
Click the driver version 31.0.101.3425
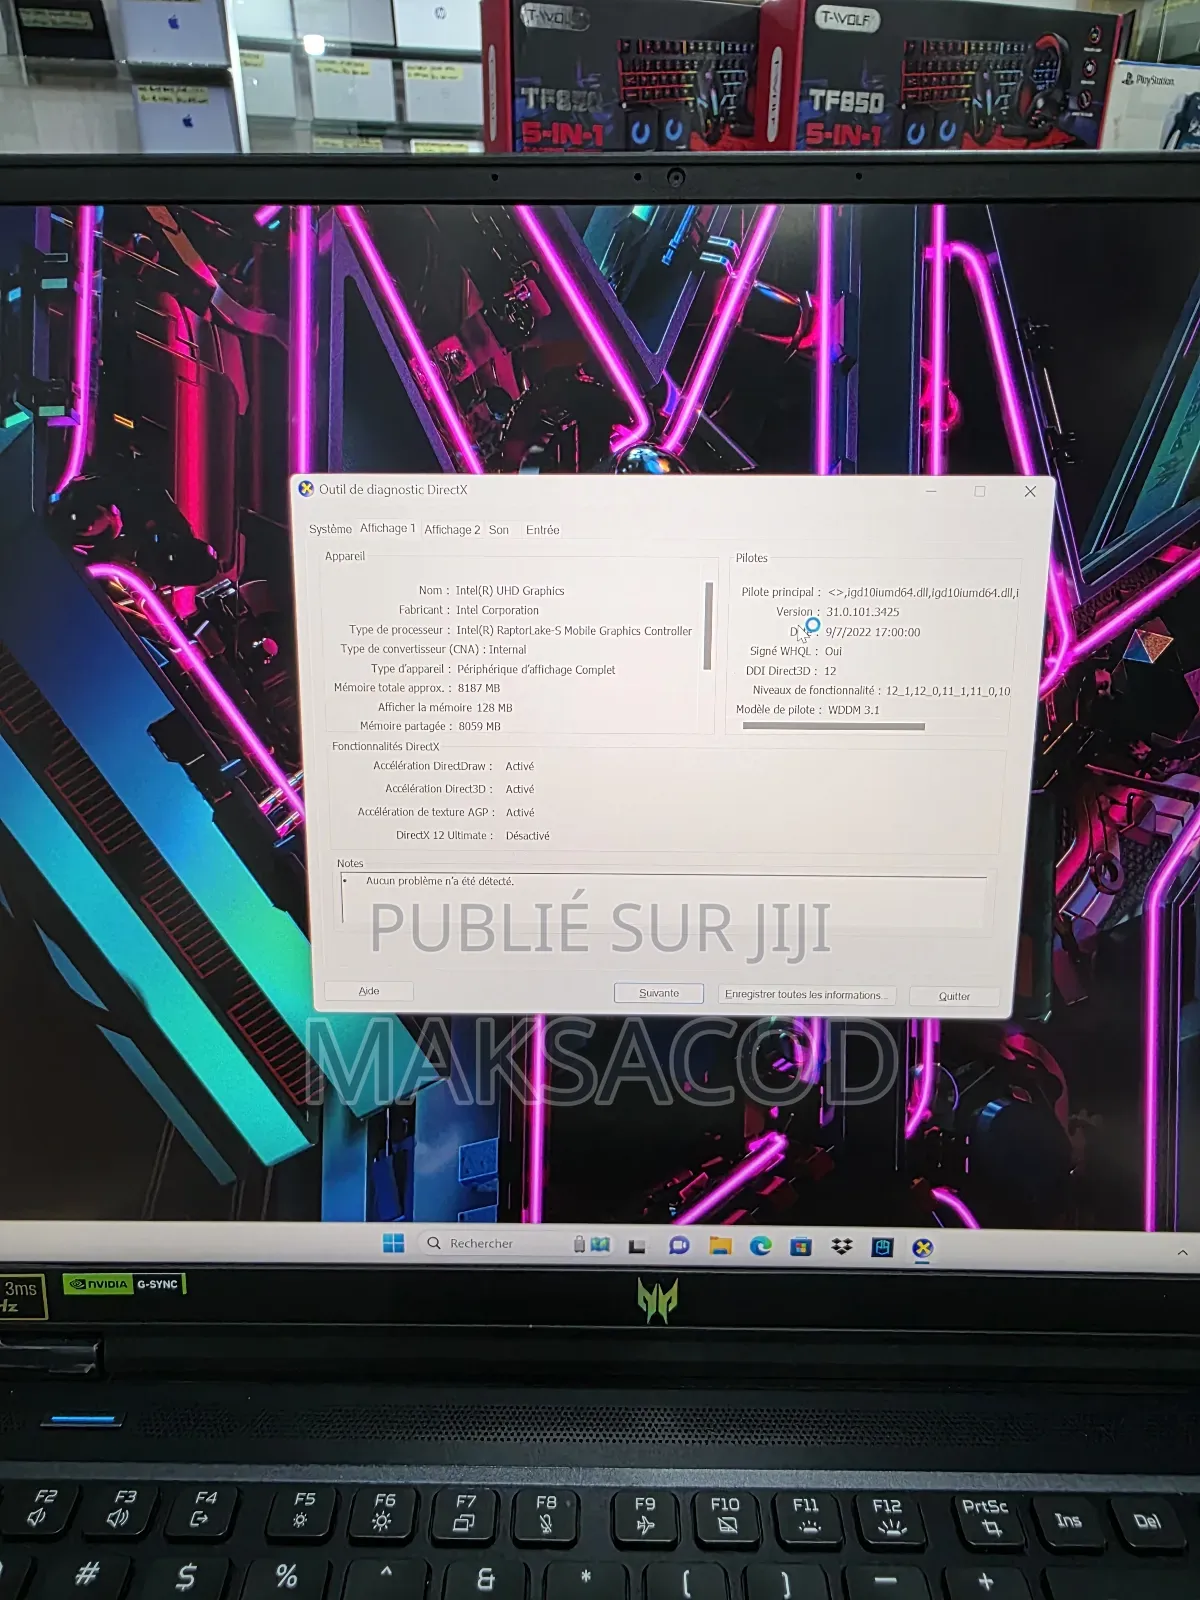coord(862,612)
